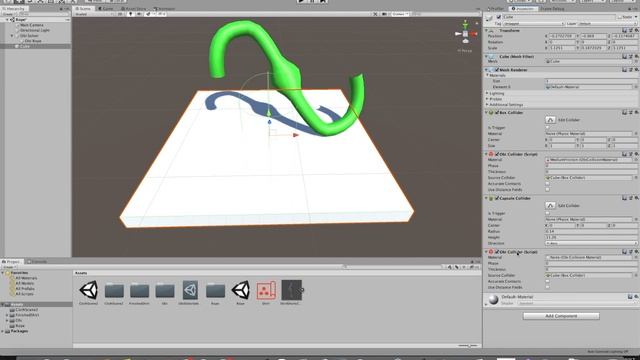
Task: Open the Tag dropdown
Action: point(533,24)
